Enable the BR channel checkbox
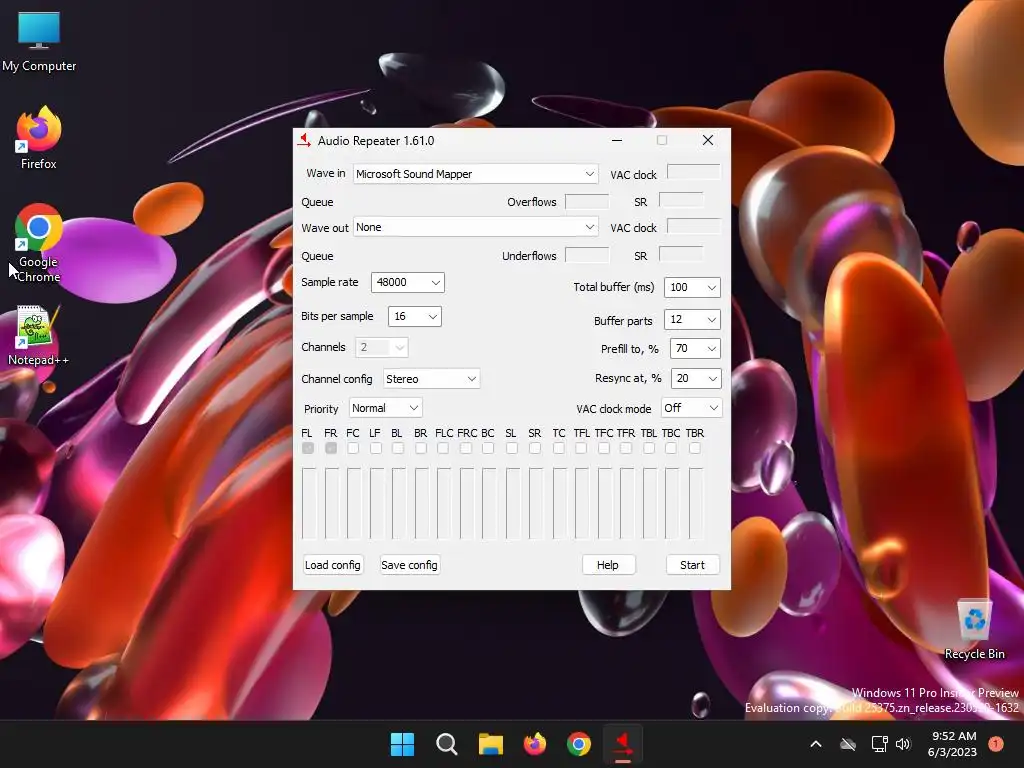 point(421,448)
